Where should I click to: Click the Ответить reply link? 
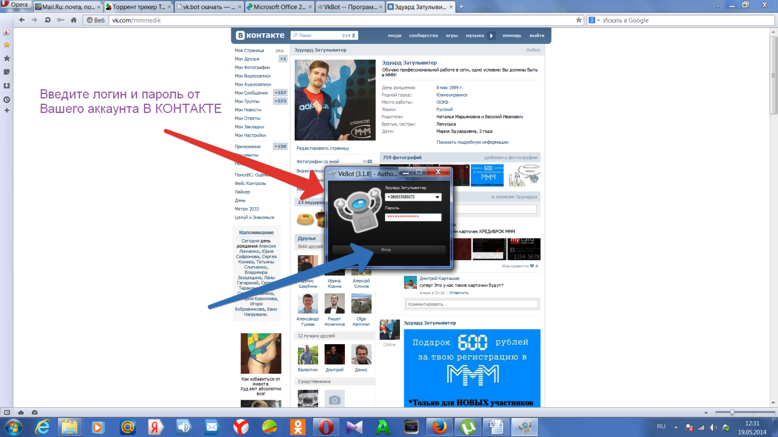point(458,293)
